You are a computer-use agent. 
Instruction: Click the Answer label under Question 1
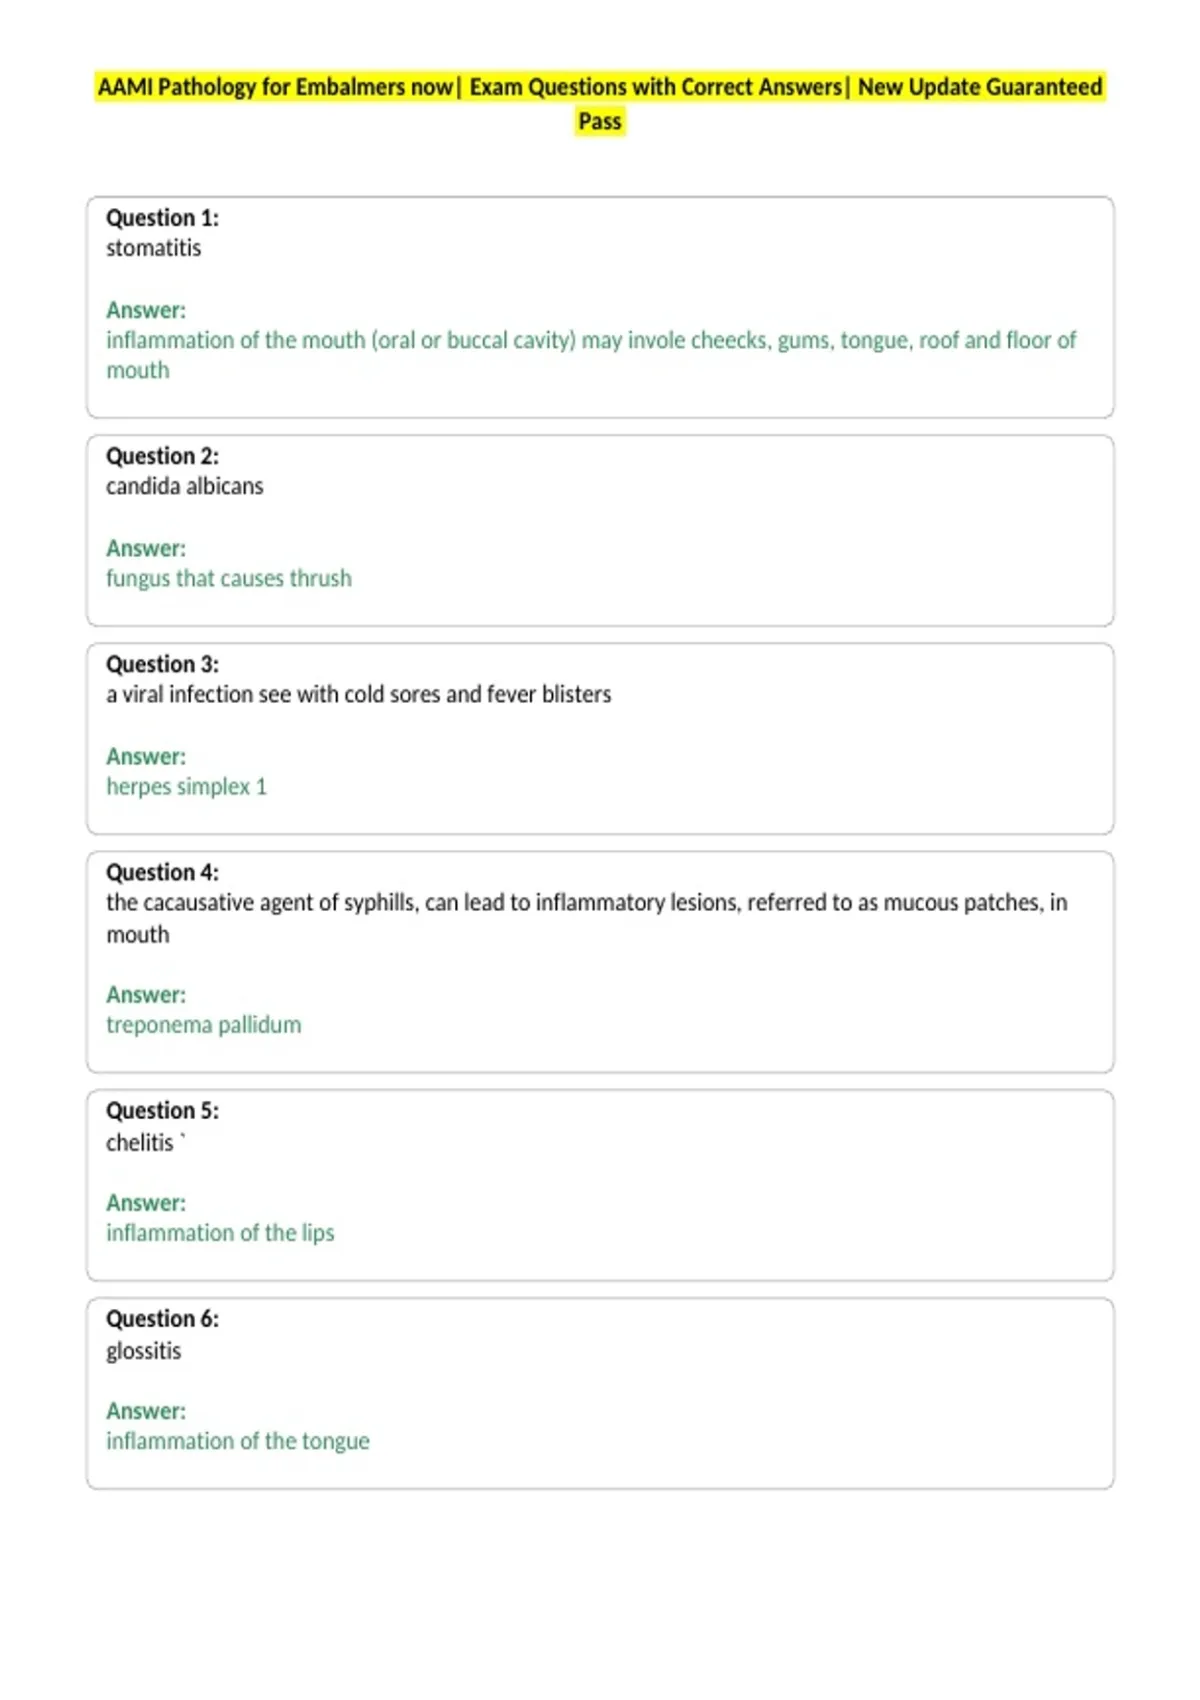[x=146, y=310]
